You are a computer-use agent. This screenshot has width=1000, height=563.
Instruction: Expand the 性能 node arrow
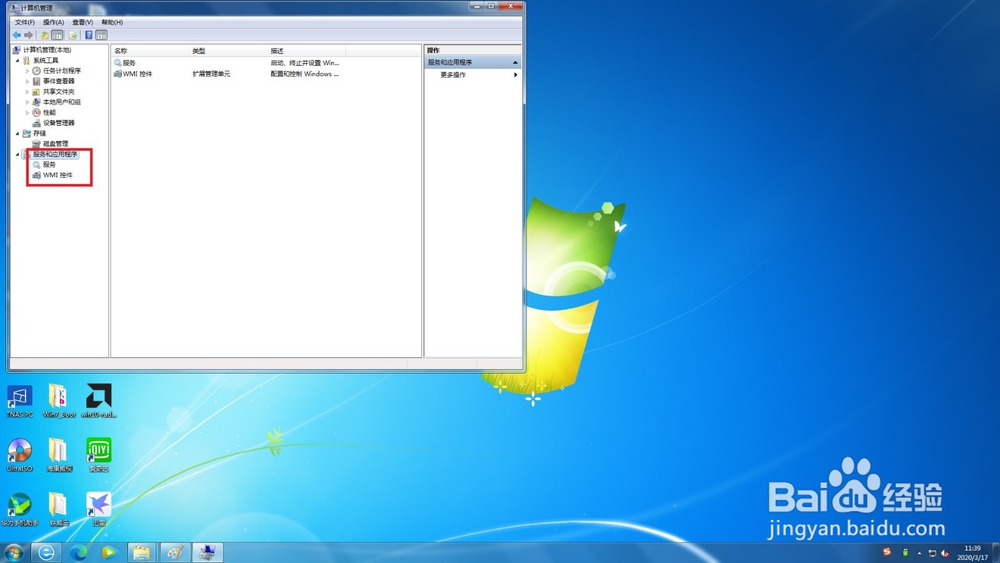tap(27, 112)
